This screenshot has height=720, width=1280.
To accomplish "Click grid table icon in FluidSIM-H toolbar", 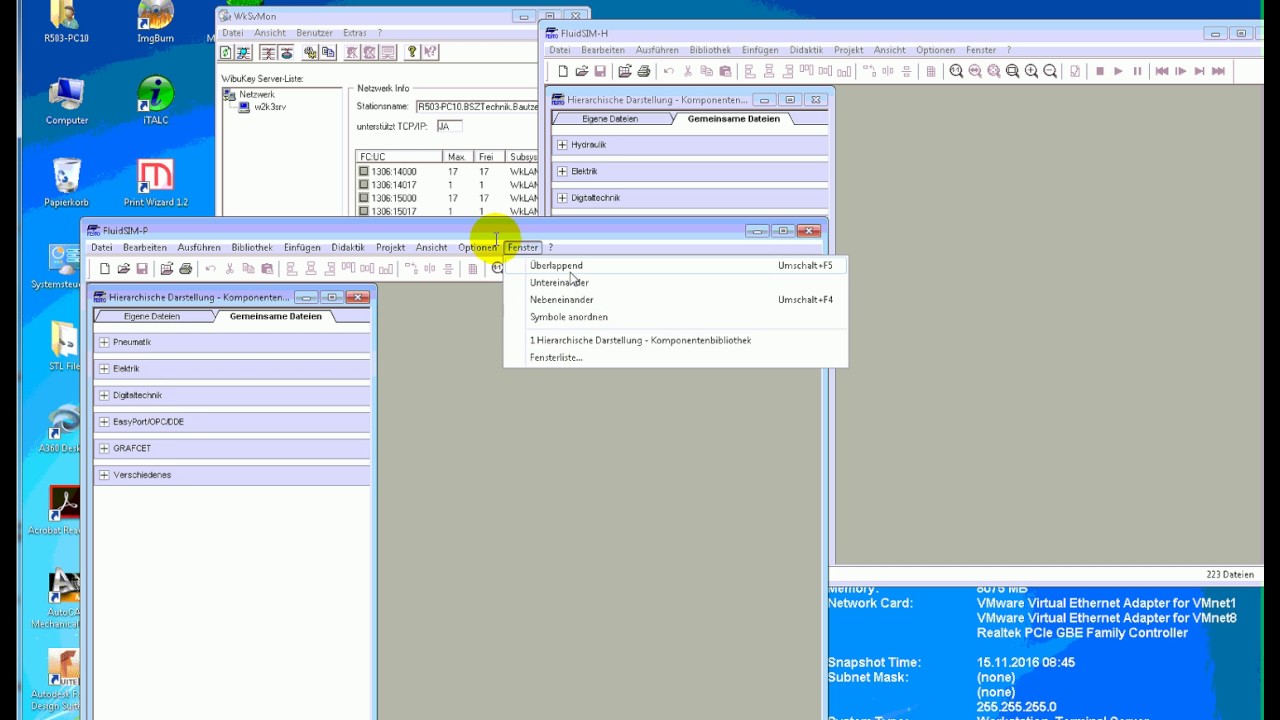I will (931, 71).
